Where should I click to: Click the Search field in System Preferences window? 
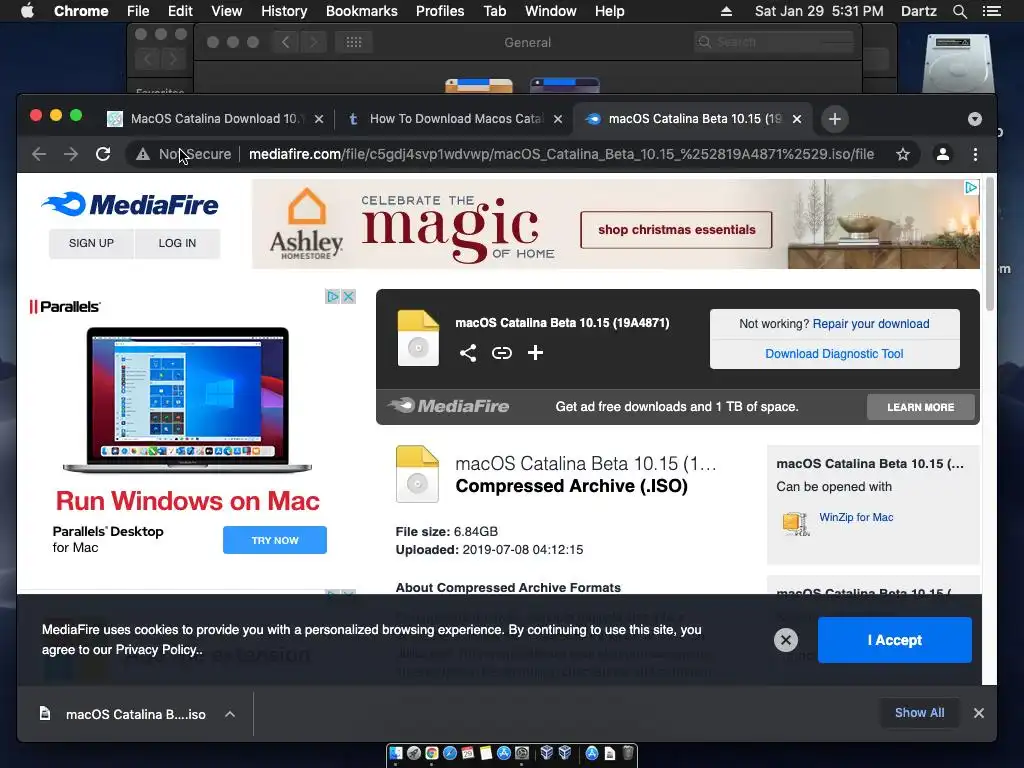point(774,42)
